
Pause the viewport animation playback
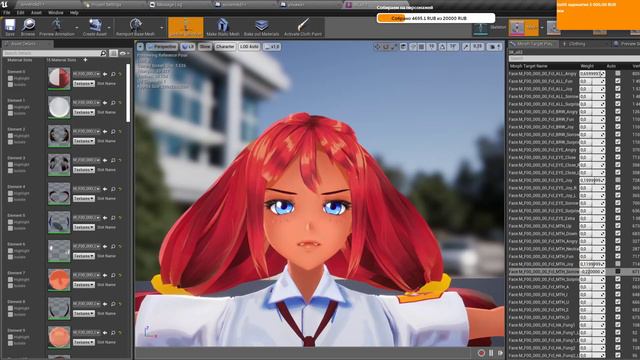point(491,353)
